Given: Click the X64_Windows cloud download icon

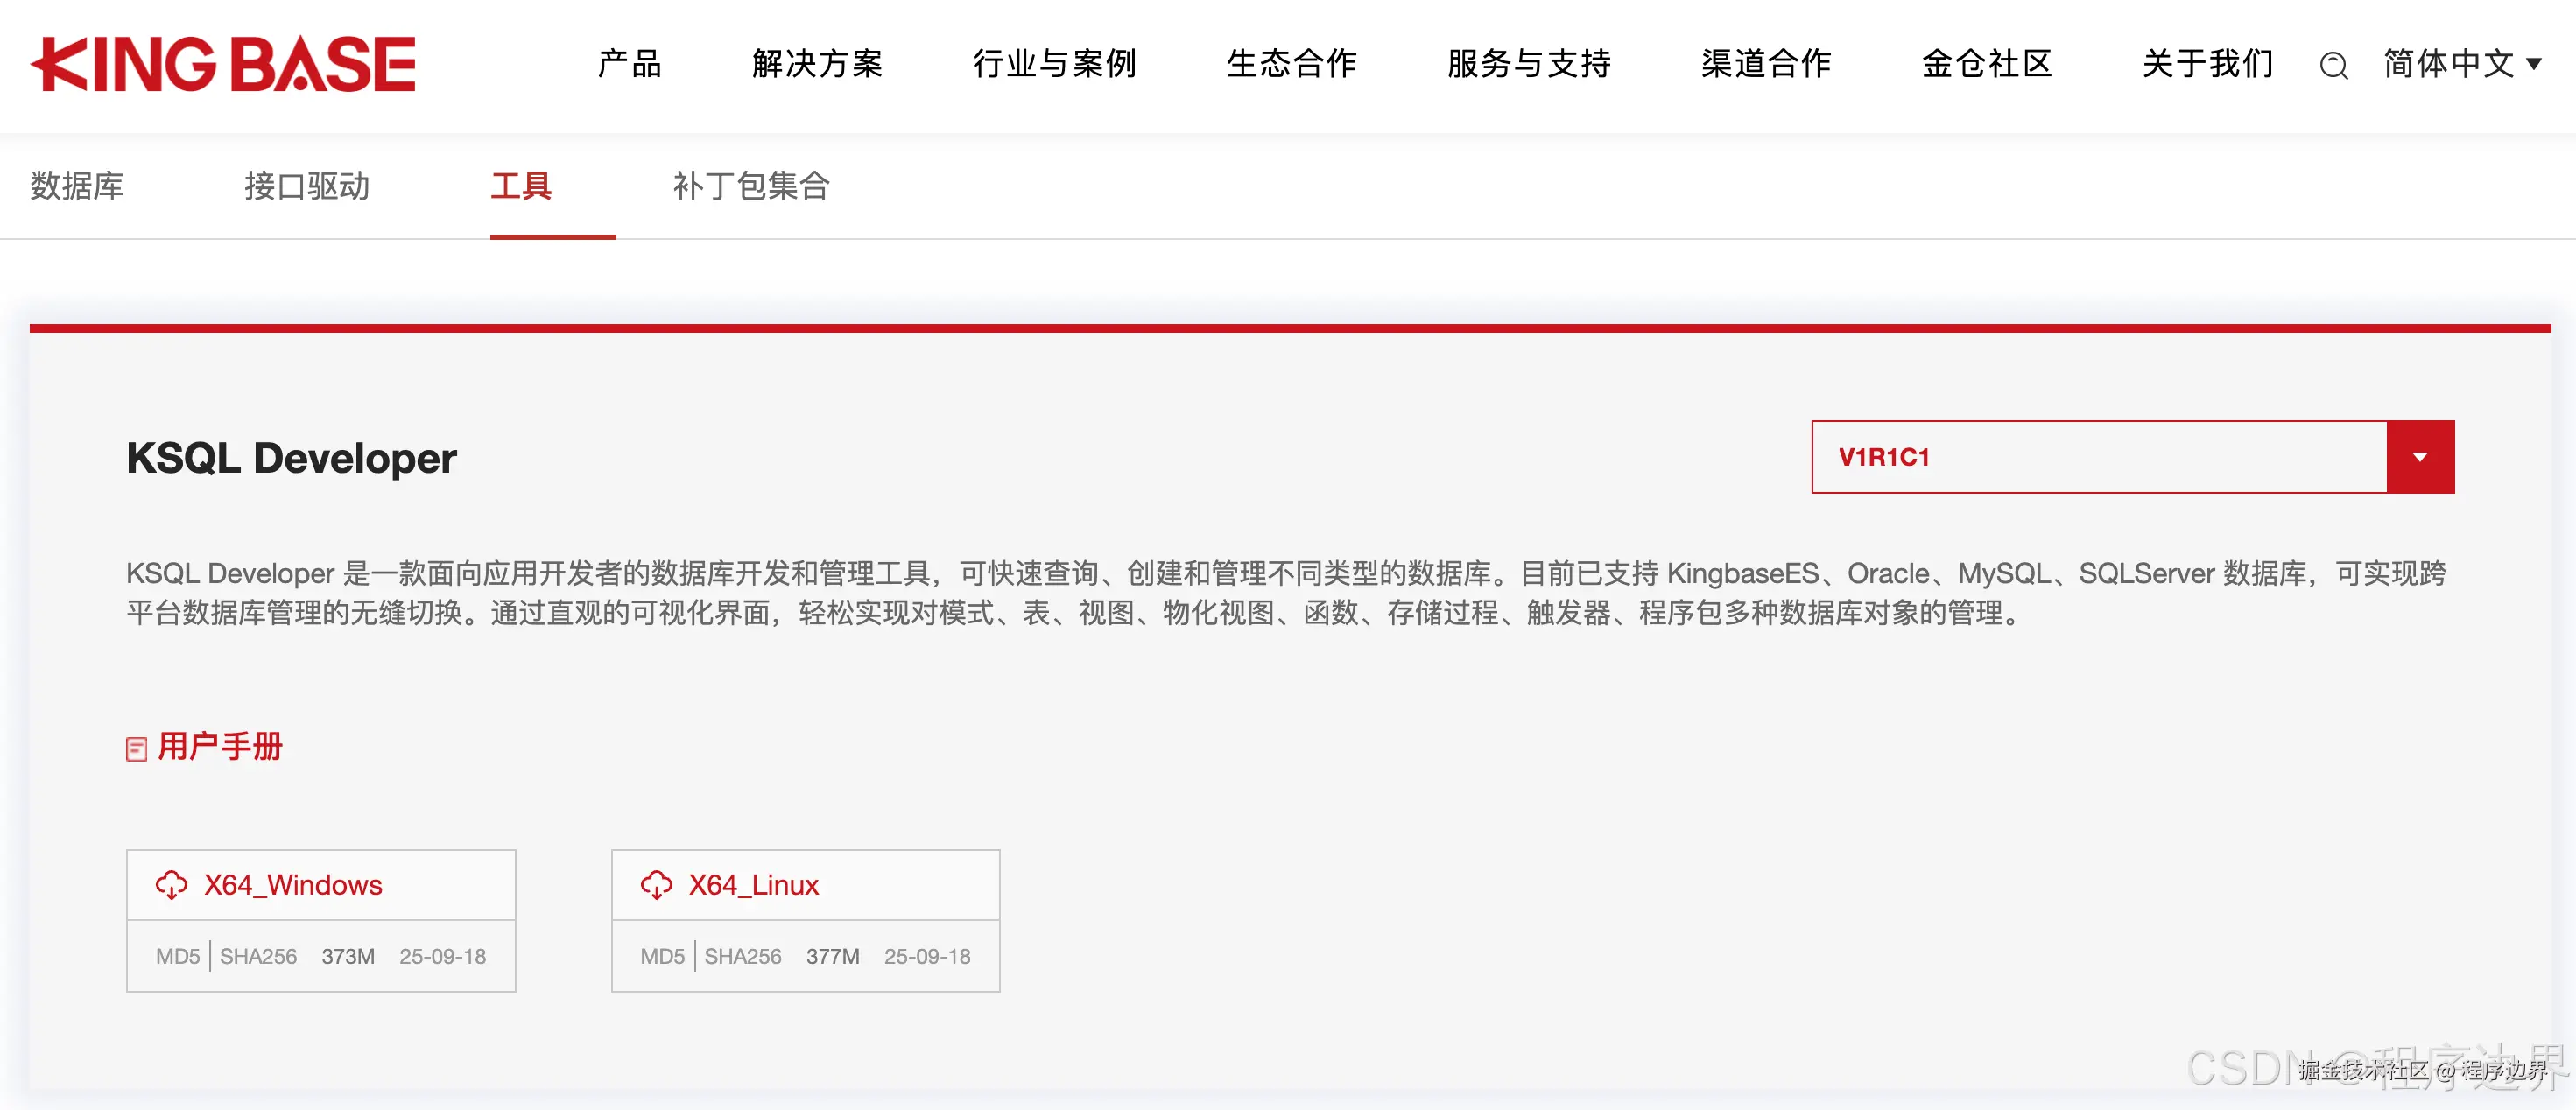Looking at the screenshot, I should click(171, 885).
